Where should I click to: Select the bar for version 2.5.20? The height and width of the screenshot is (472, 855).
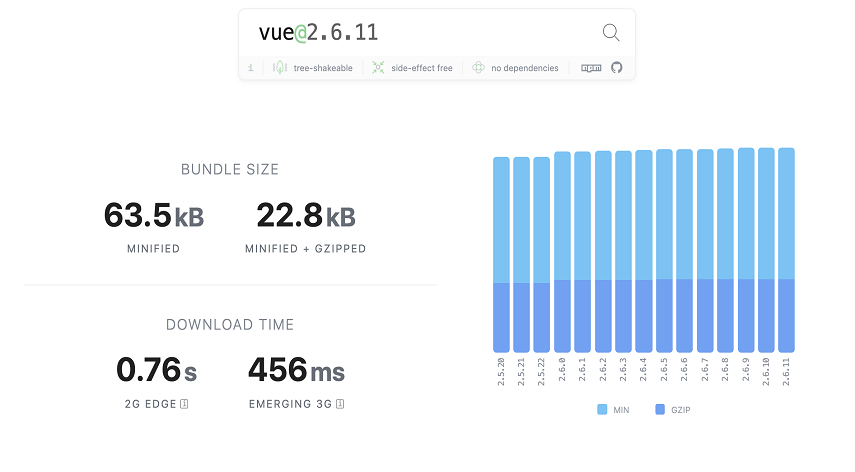501,255
